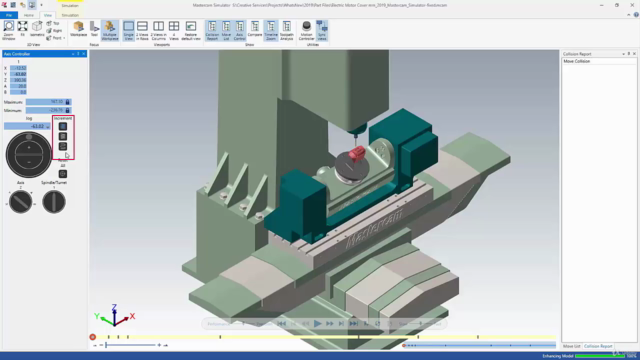640x360 pixels.
Task: Toggle the Move List panel
Action: pyautogui.click(x=226, y=30)
